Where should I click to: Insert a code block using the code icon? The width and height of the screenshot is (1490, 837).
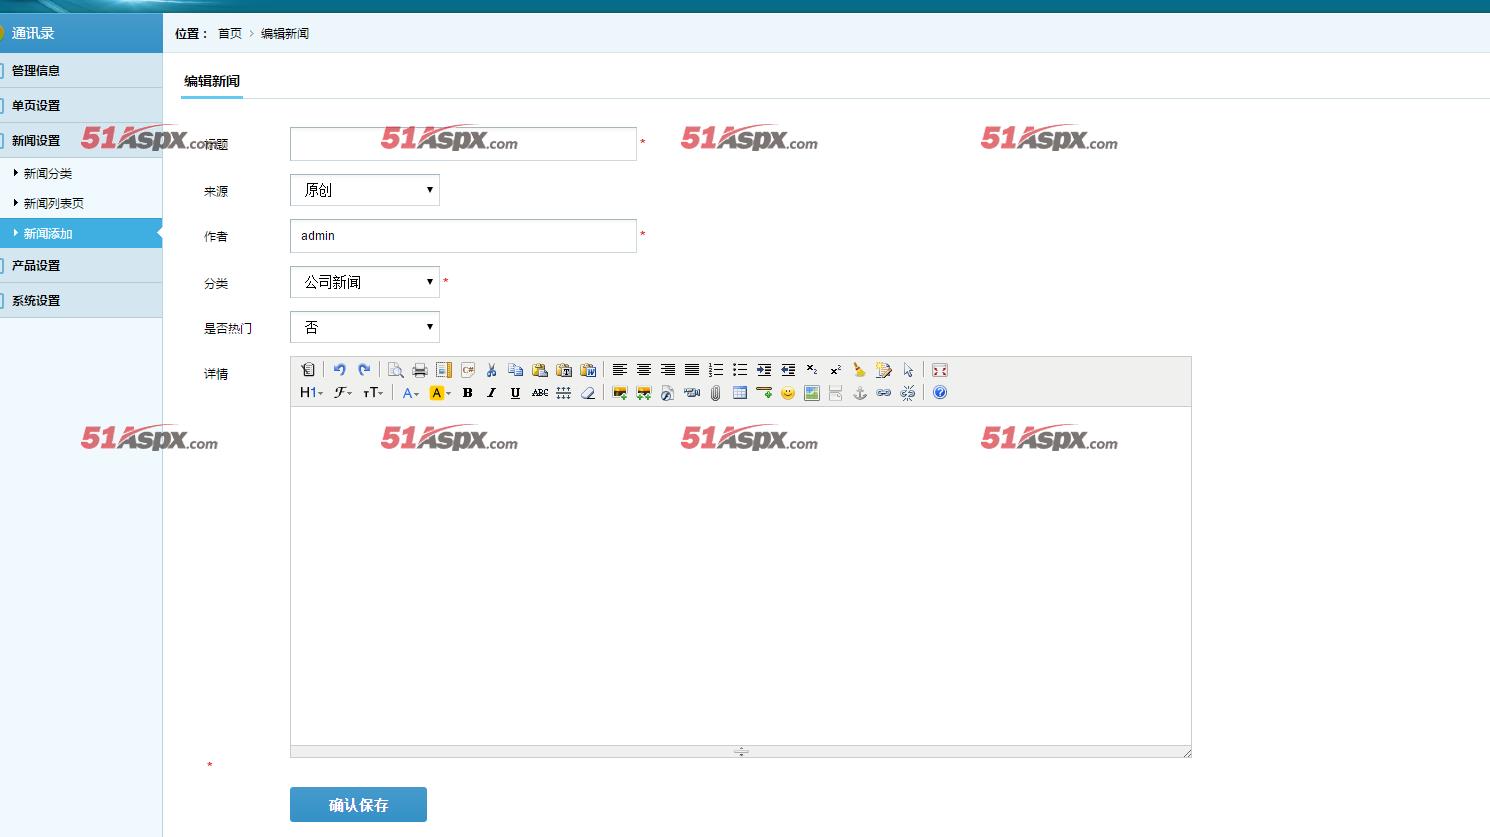click(468, 370)
